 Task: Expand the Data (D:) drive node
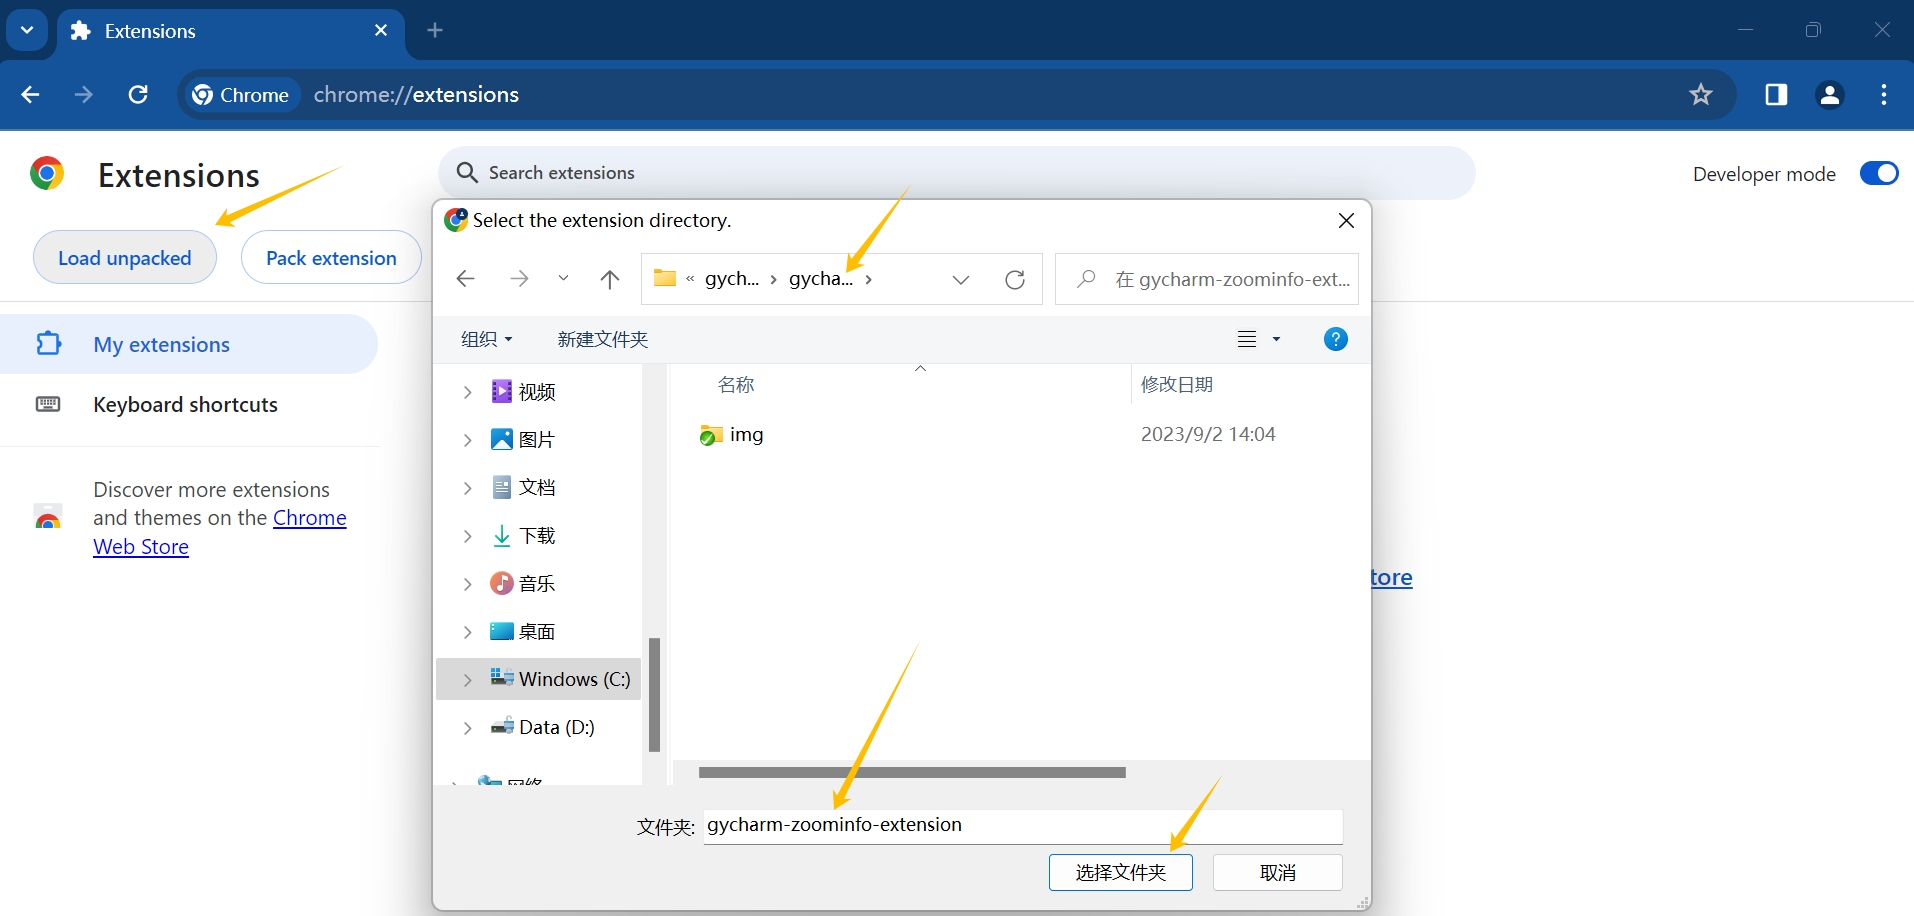(467, 728)
